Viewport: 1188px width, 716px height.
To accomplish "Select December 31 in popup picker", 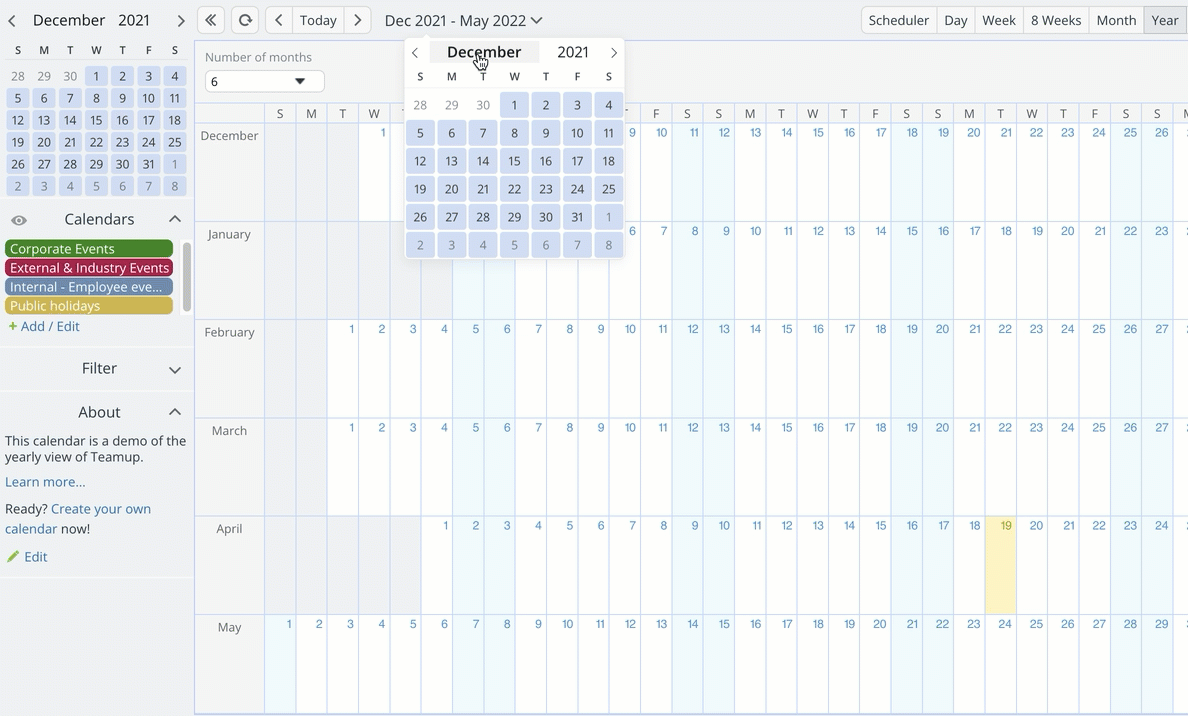I will [577, 217].
